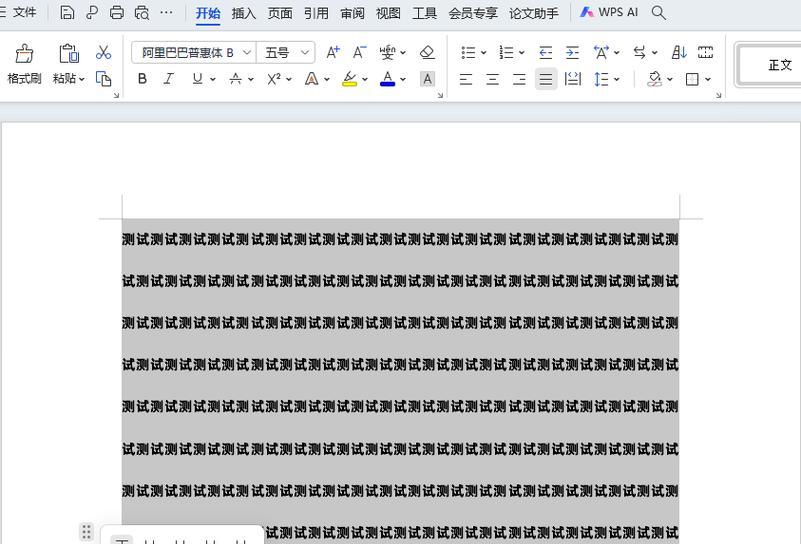Expand numbered list dropdown arrow
This screenshot has width=801, height=544.
coord(522,53)
